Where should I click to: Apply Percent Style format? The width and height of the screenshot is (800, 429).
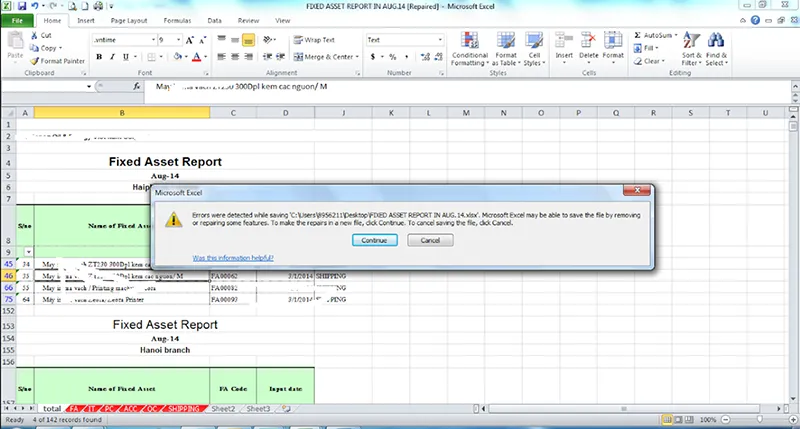click(x=392, y=57)
